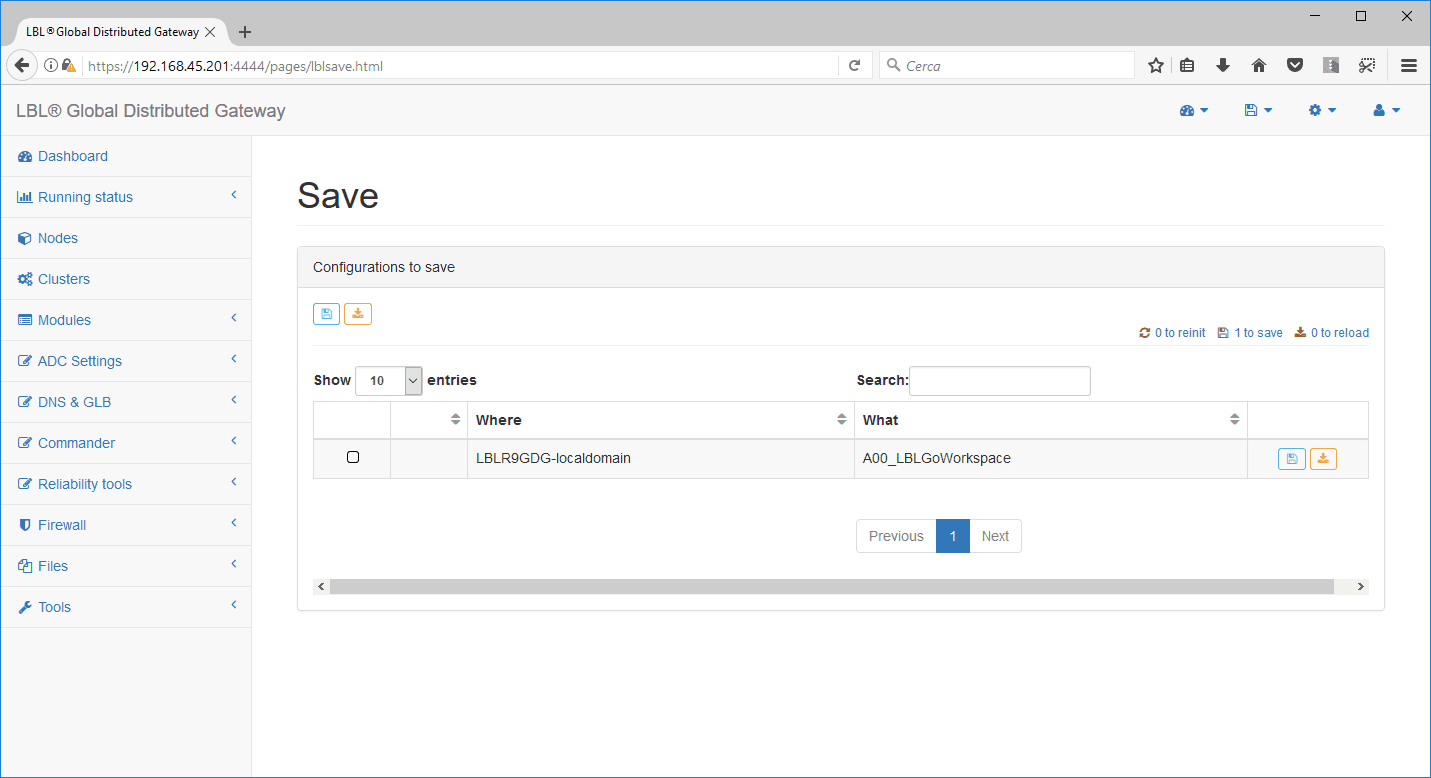Expand Firewall sidebar section
The height and width of the screenshot is (778, 1431).
click(126, 525)
